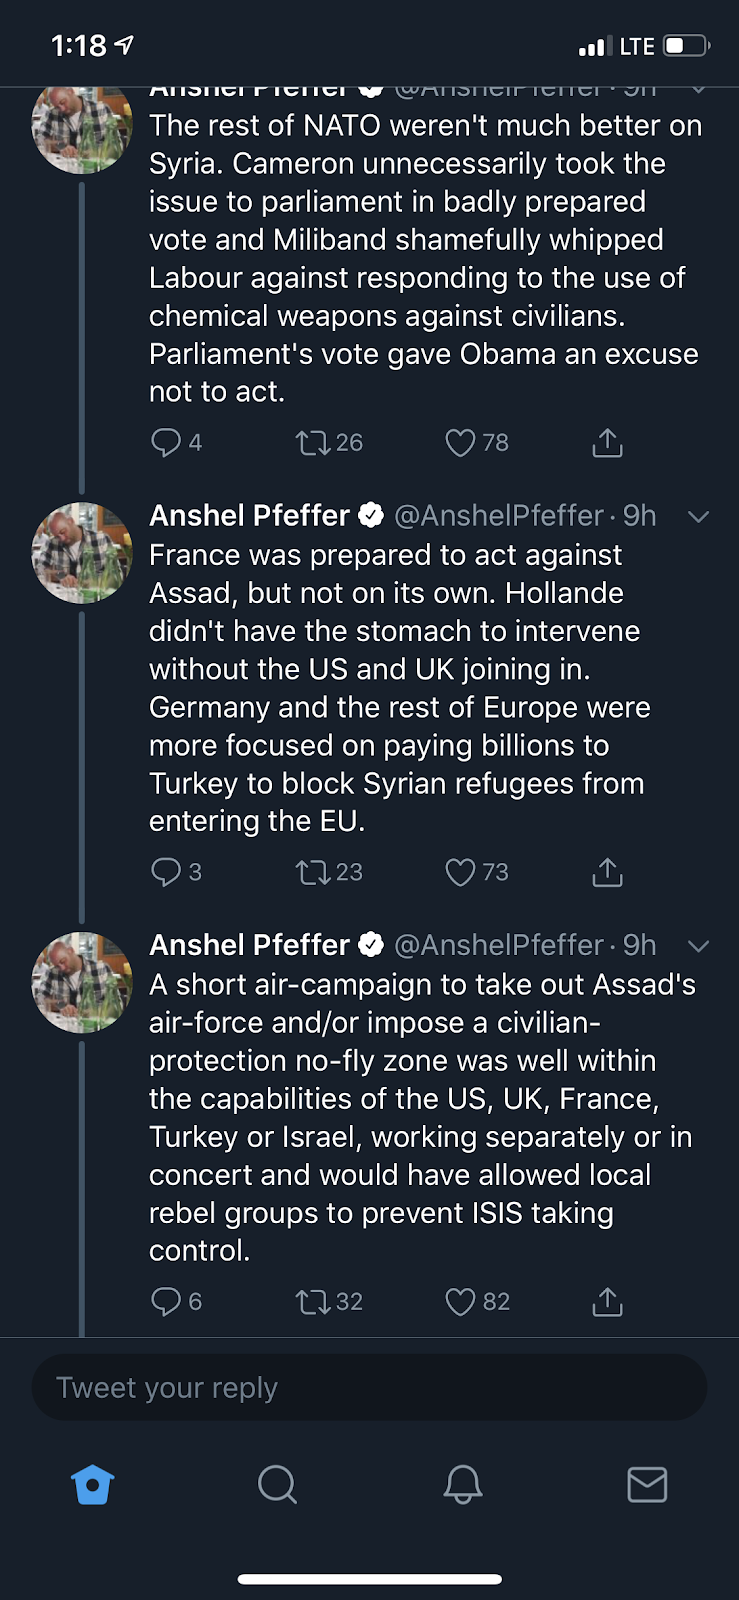Retweet the no-fly zone tweet

313,1302
